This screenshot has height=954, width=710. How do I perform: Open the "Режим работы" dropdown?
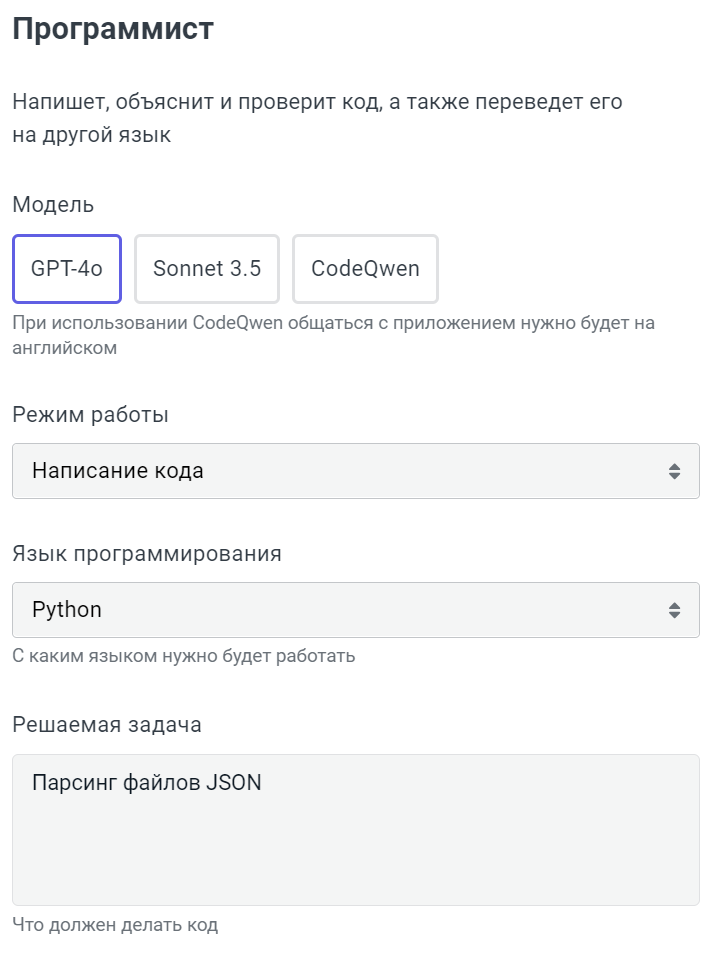(x=355, y=471)
